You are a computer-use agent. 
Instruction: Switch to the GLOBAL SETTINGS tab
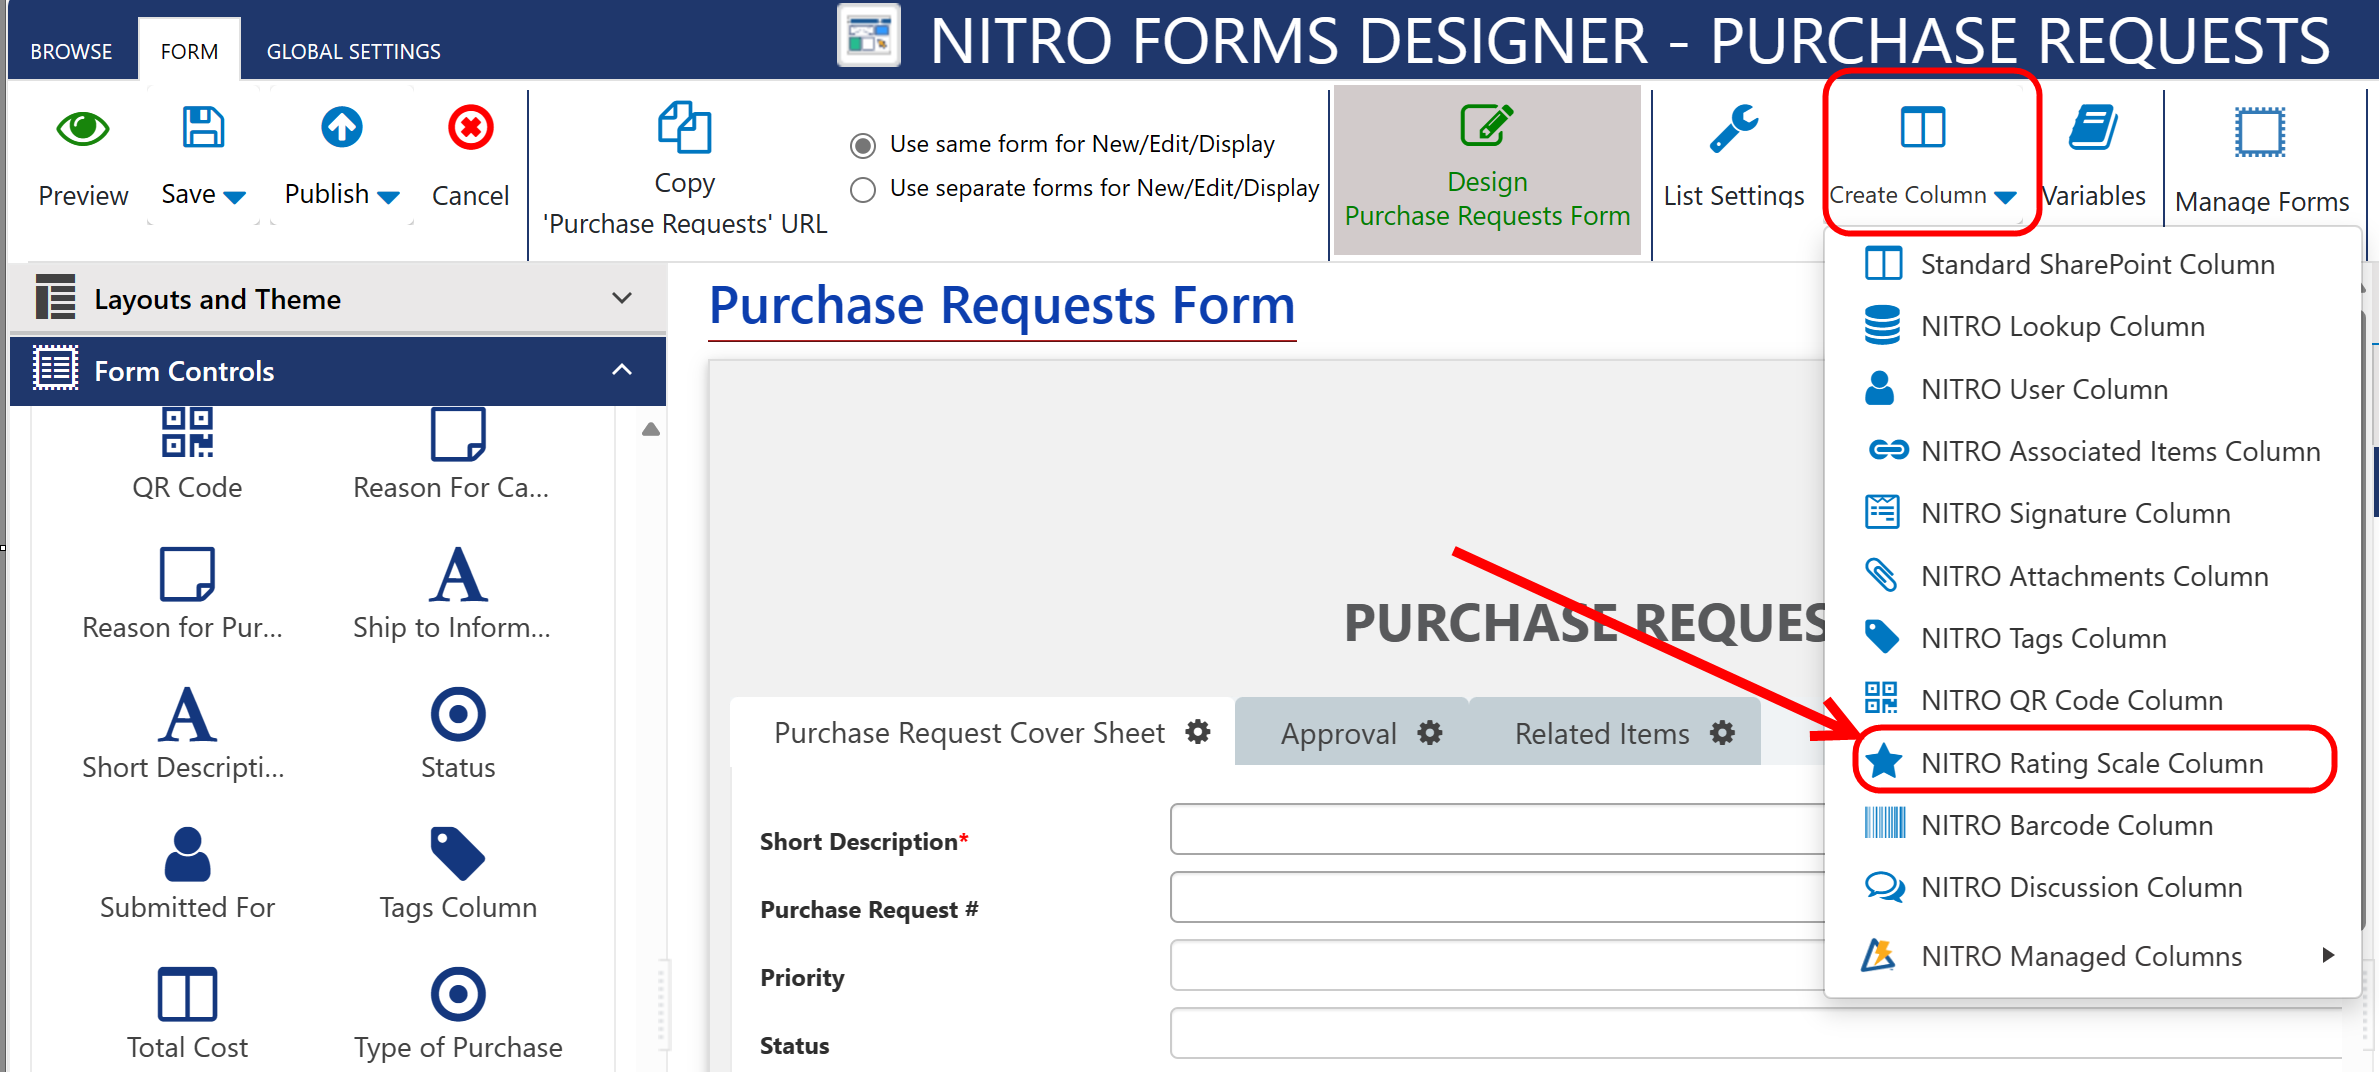(353, 51)
